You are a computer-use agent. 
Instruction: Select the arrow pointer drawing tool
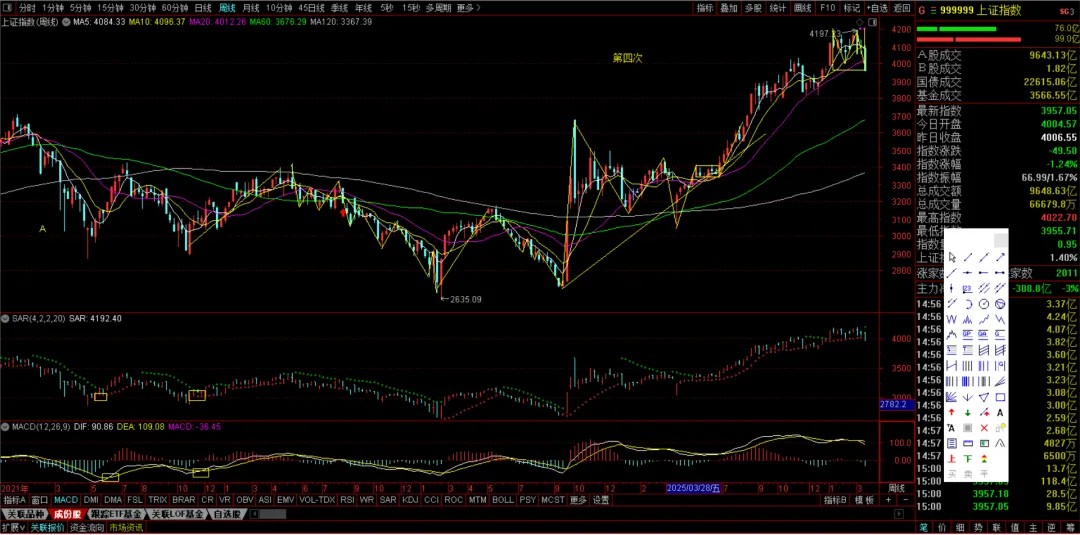(x=952, y=258)
